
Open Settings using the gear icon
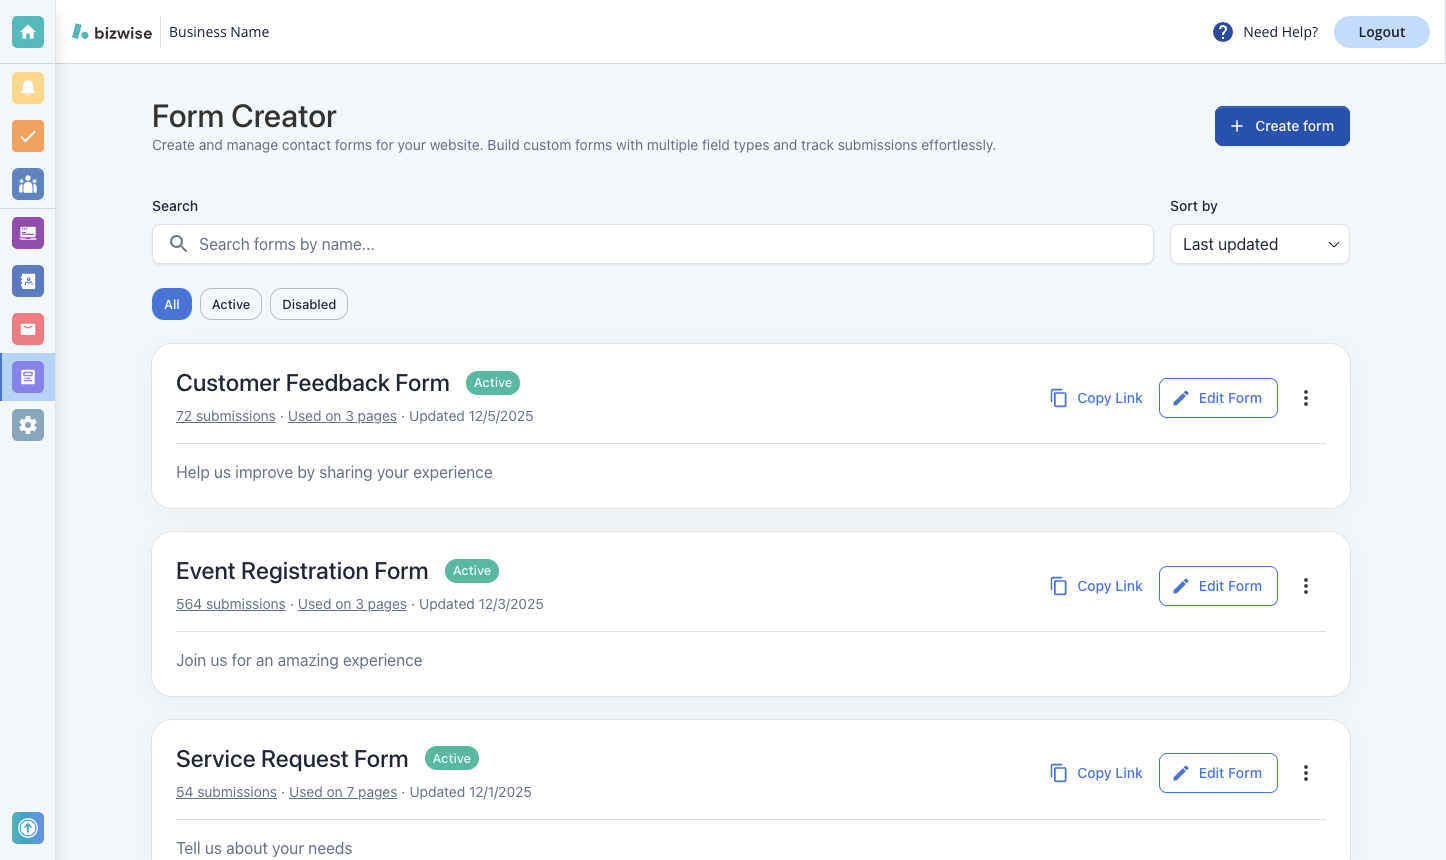point(27,425)
